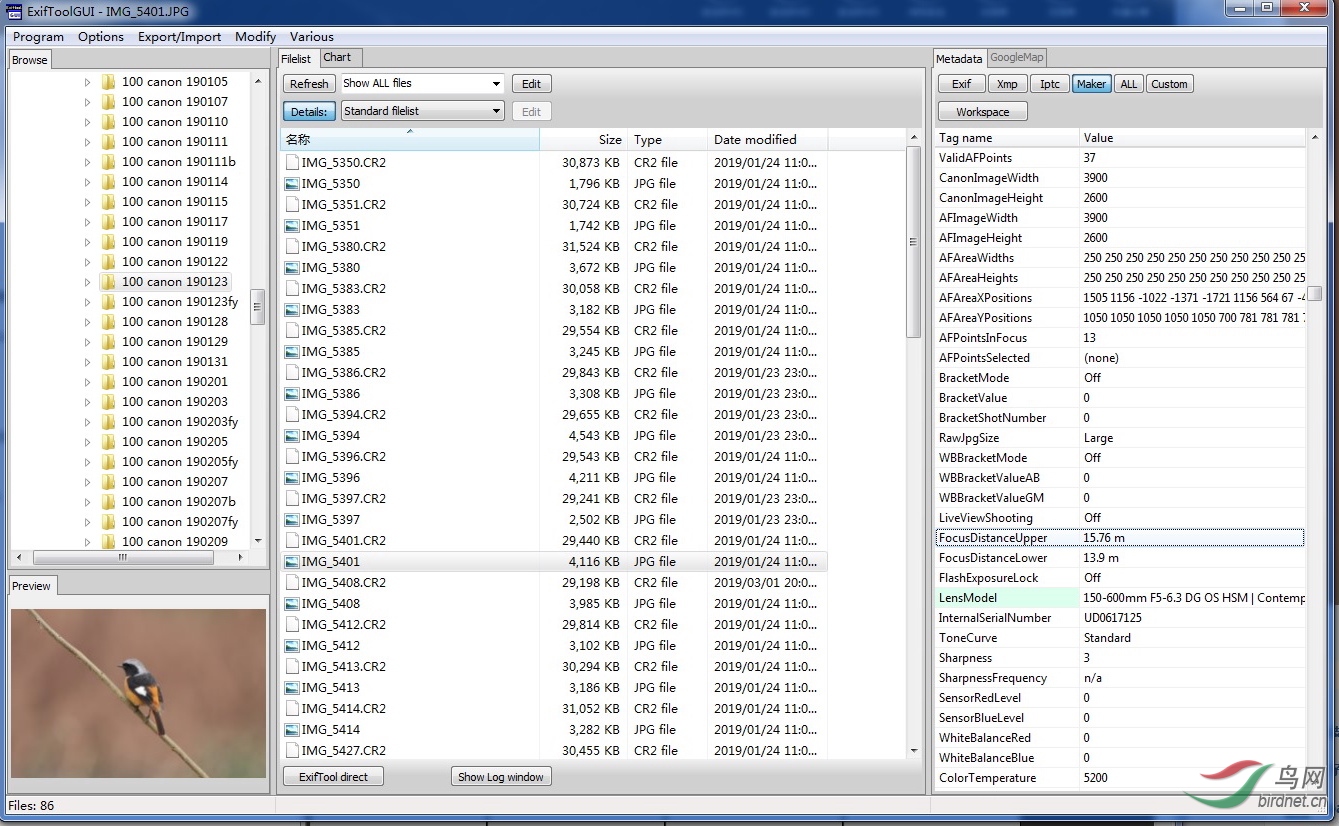Toggle the Exif metadata filter button
This screenshot has width=1339, height=826.
961,84
